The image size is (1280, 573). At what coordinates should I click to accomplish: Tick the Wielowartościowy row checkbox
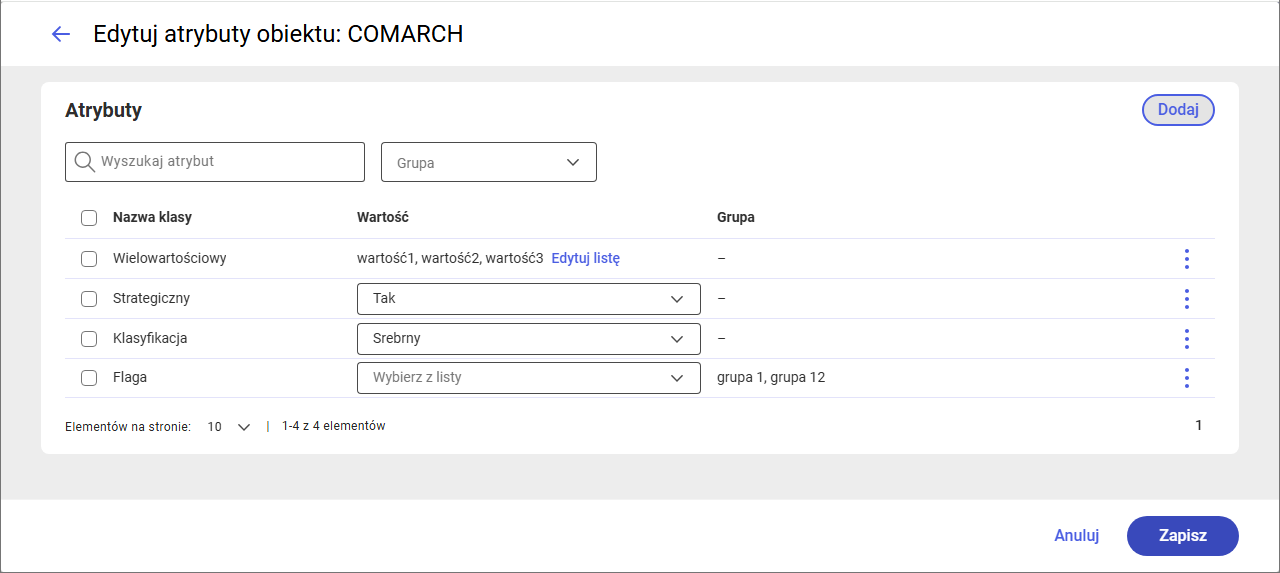pyautogui.click(x=89, y=259)
